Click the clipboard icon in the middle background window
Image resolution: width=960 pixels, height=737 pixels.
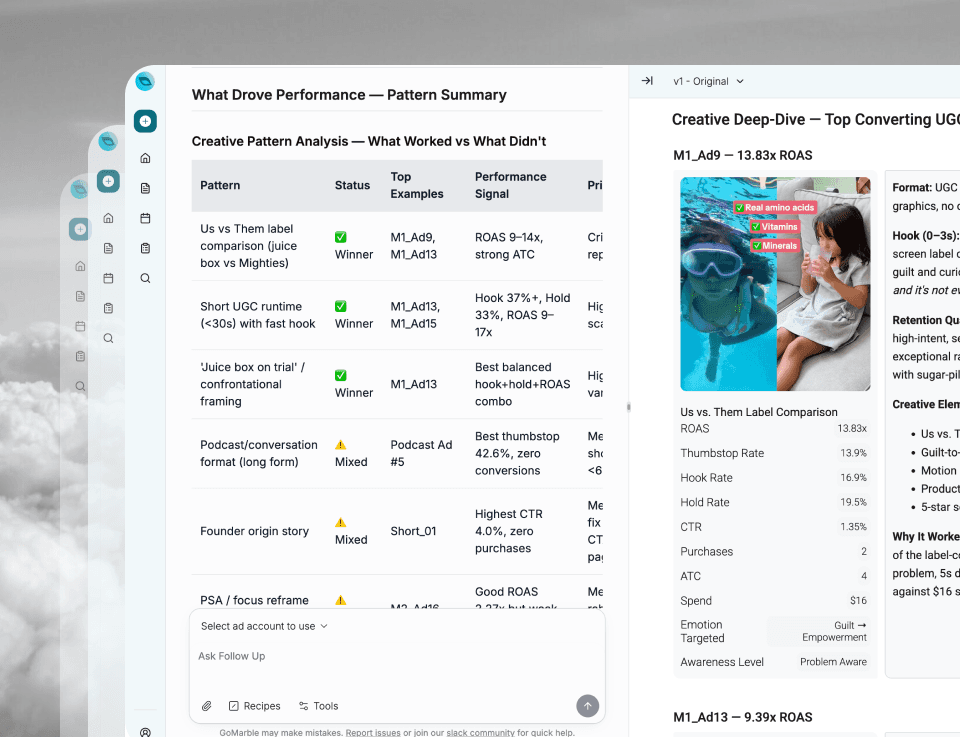tap(108, 308)
